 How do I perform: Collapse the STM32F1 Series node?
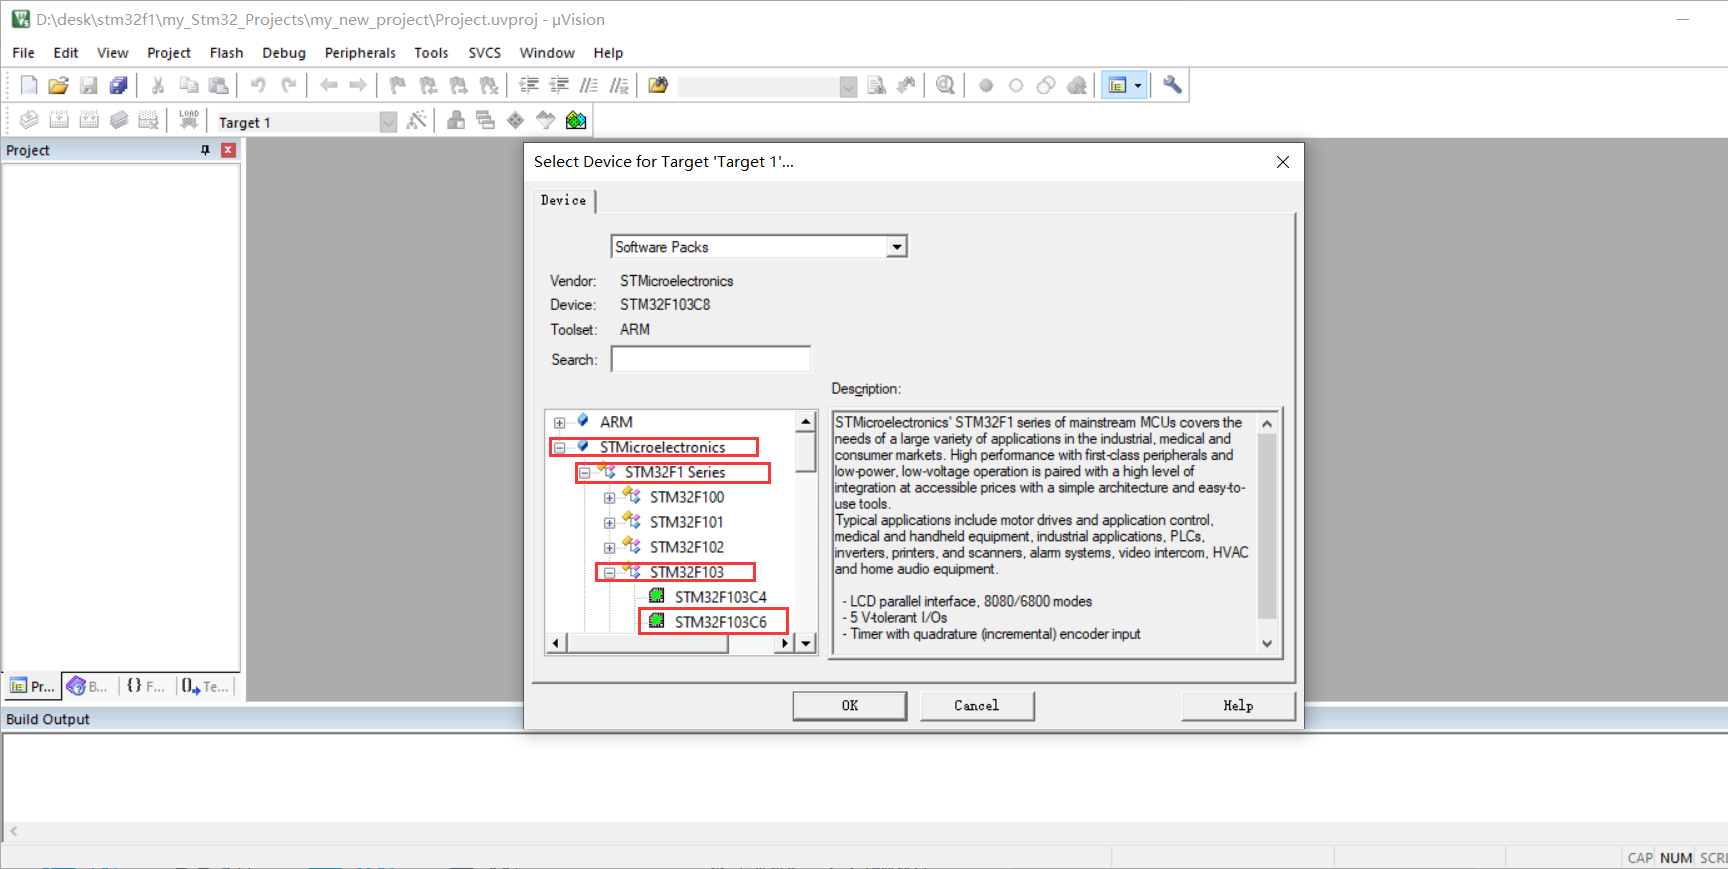585,473
